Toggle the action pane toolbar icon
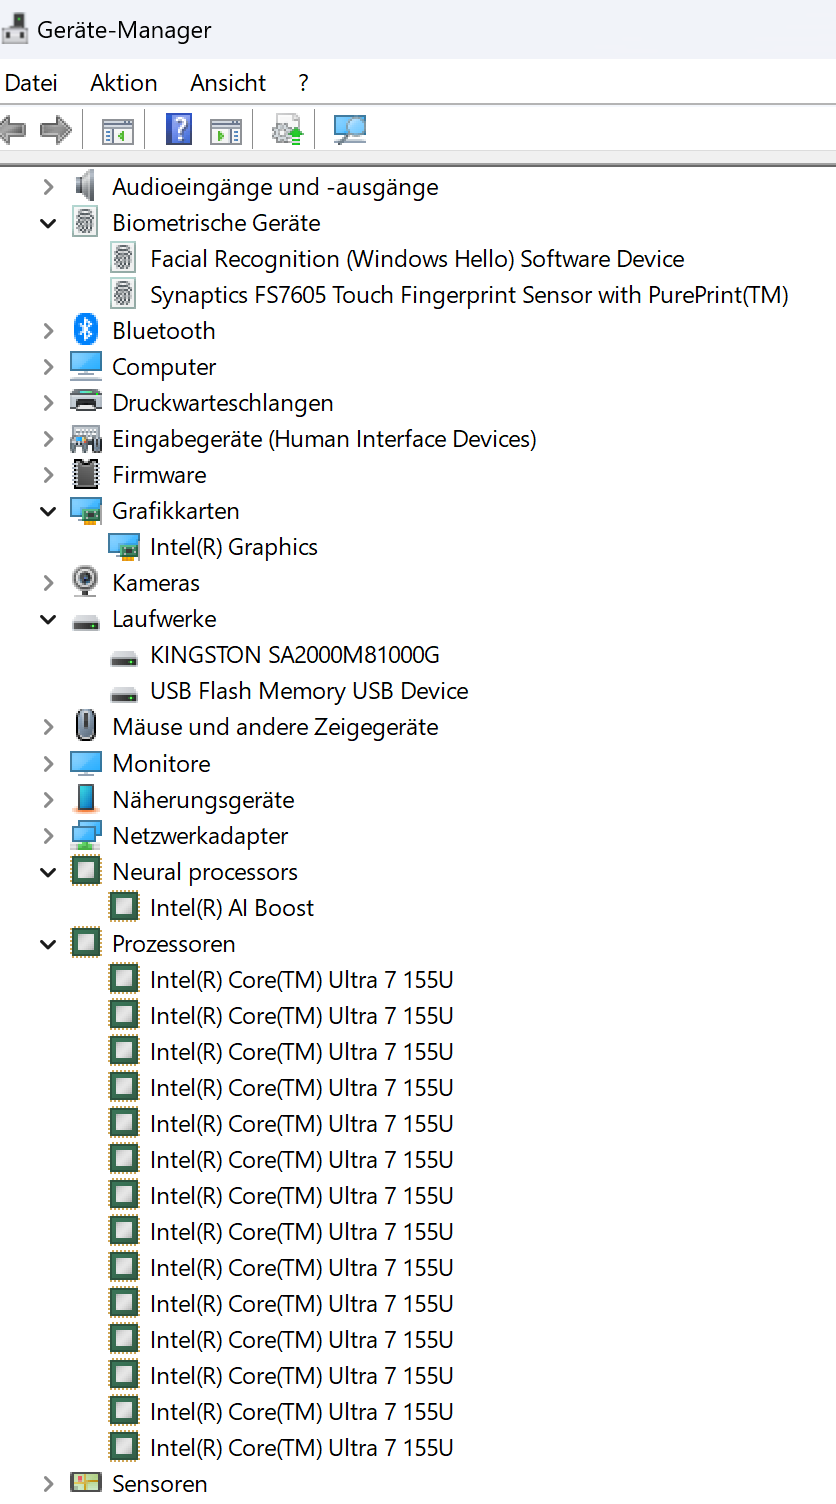836x1504 pixels. click(x=226, y=130)
